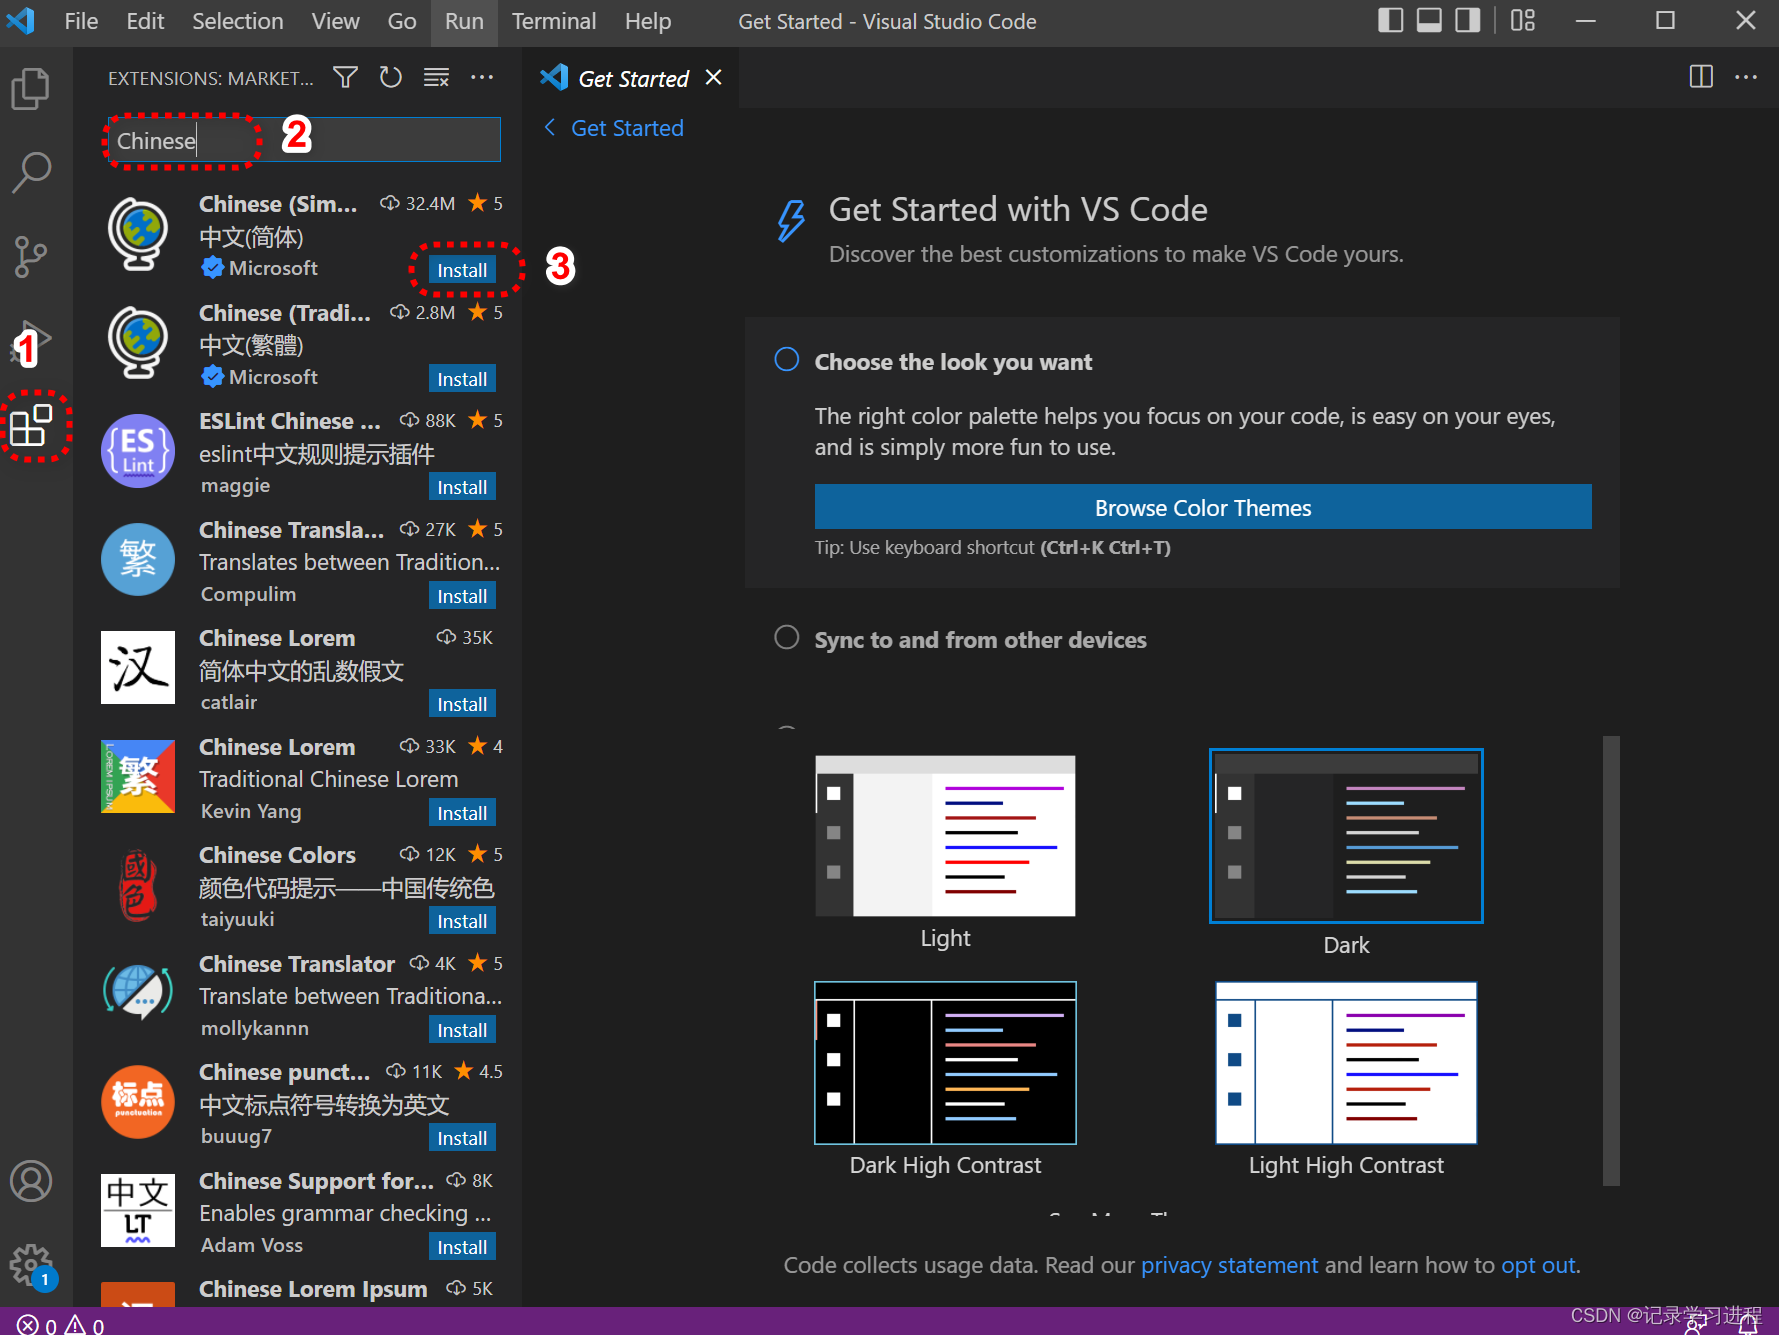Open the File menu
The height and width of the screenshot is (1335, 1779).
[x=81, y=21]
